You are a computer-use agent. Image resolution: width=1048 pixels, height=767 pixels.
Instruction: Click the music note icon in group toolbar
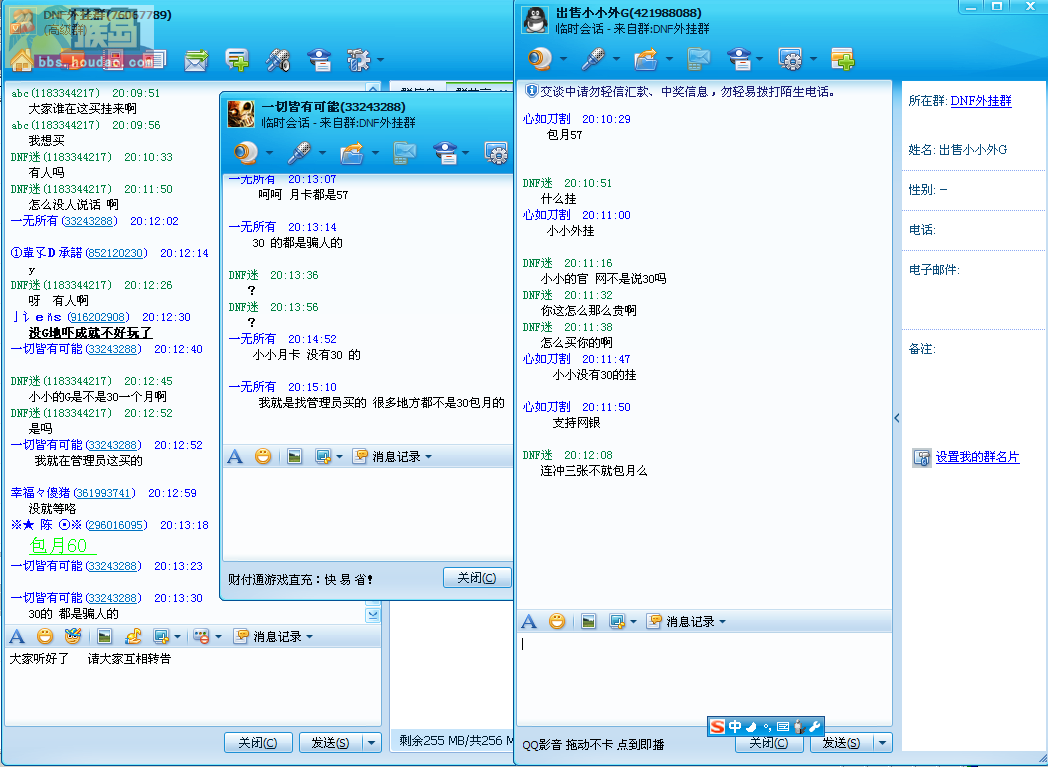pos(133,637)
